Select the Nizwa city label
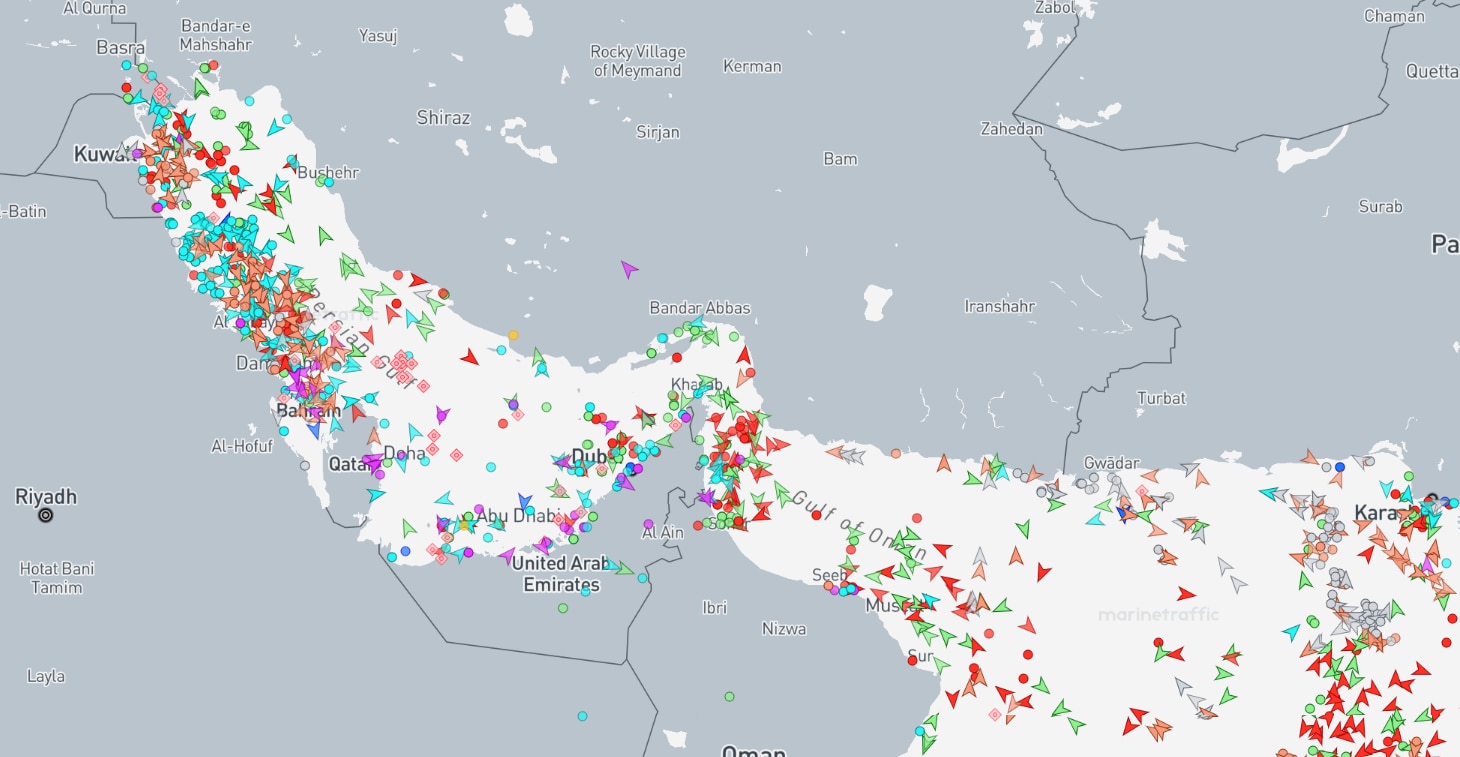The height and width of the screenshot is (757, 1460). coord(783,629)
